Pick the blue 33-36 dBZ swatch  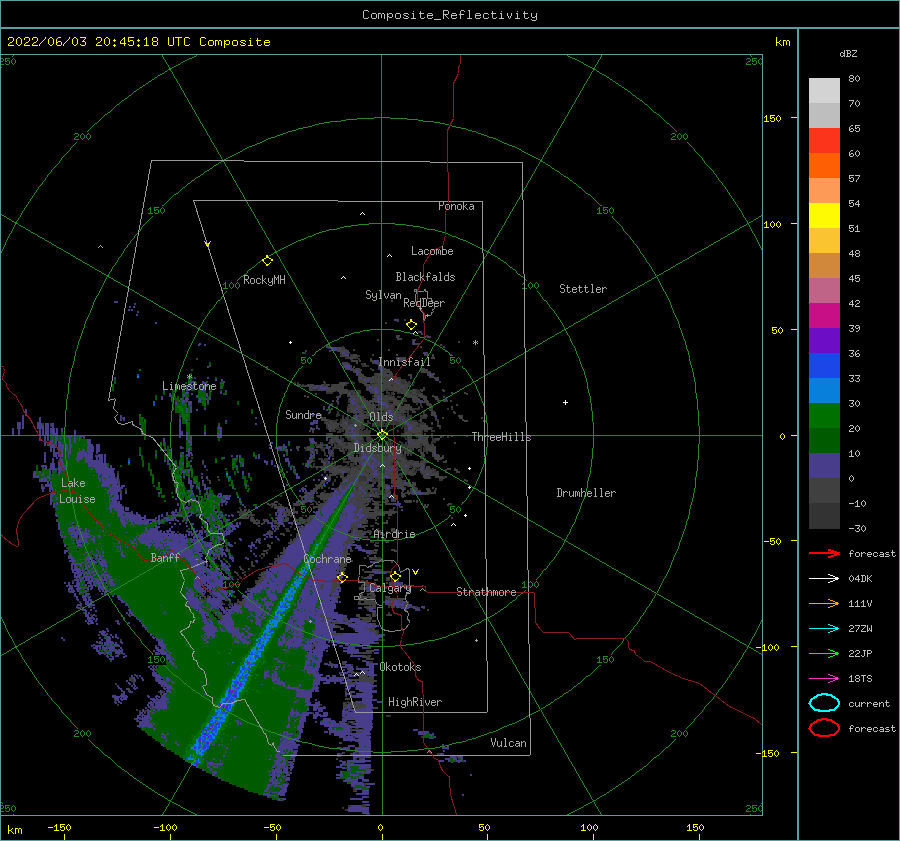824,366
